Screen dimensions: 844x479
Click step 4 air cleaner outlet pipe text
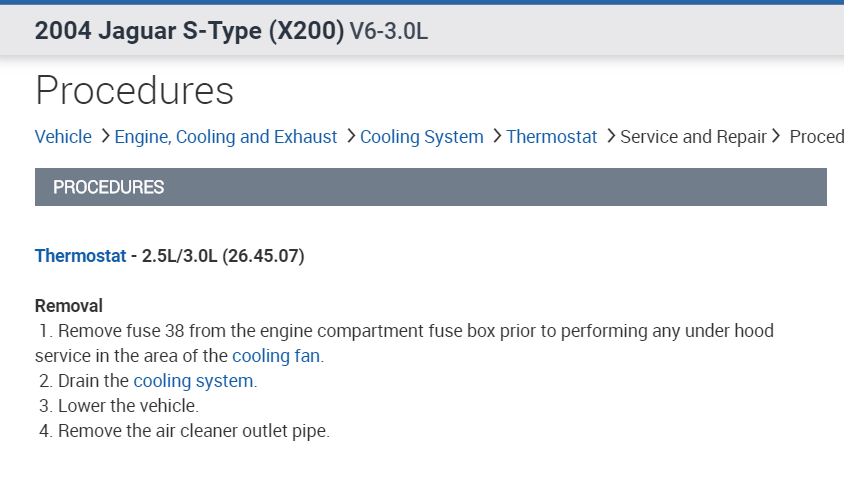coord(193,431)
